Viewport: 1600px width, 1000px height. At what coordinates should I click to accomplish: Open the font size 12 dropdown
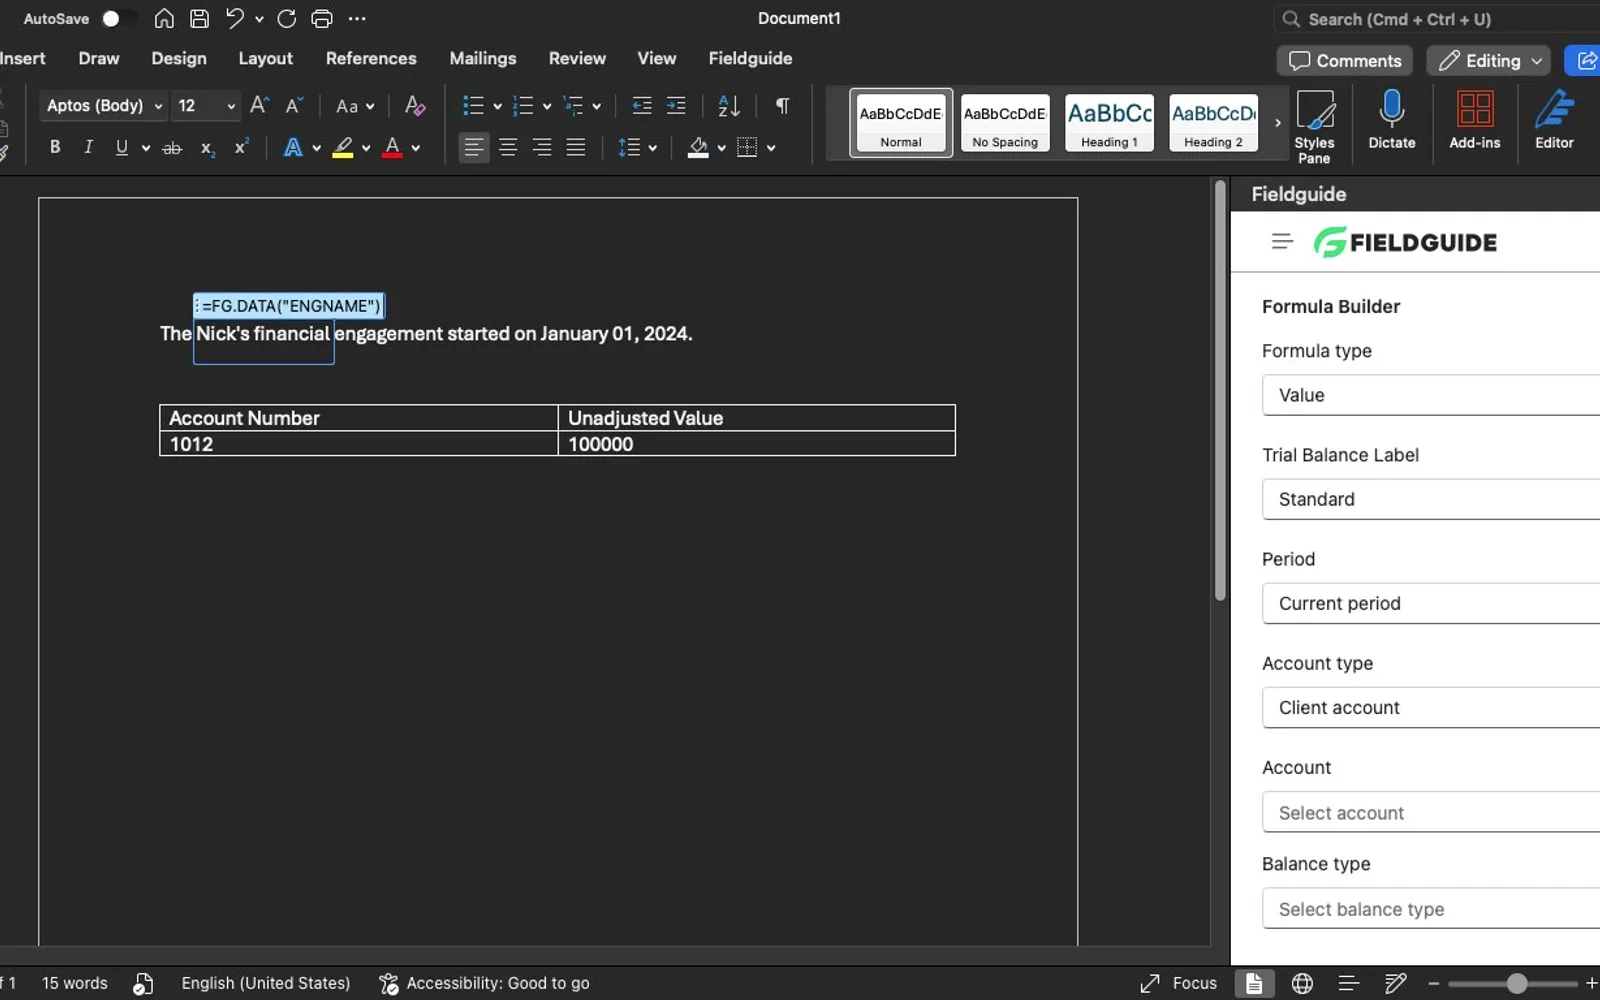tap(206, 105)
